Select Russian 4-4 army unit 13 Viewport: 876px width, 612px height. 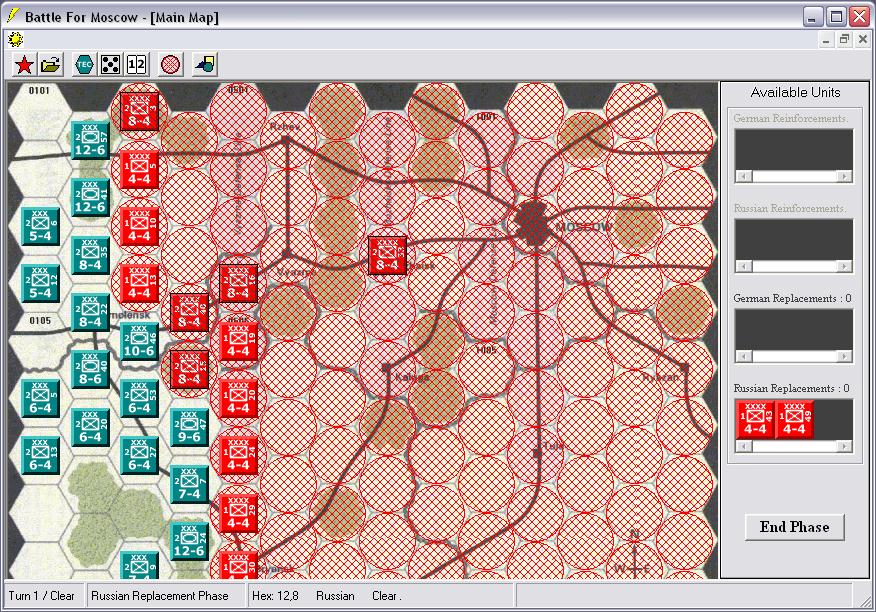coord(140,283)
